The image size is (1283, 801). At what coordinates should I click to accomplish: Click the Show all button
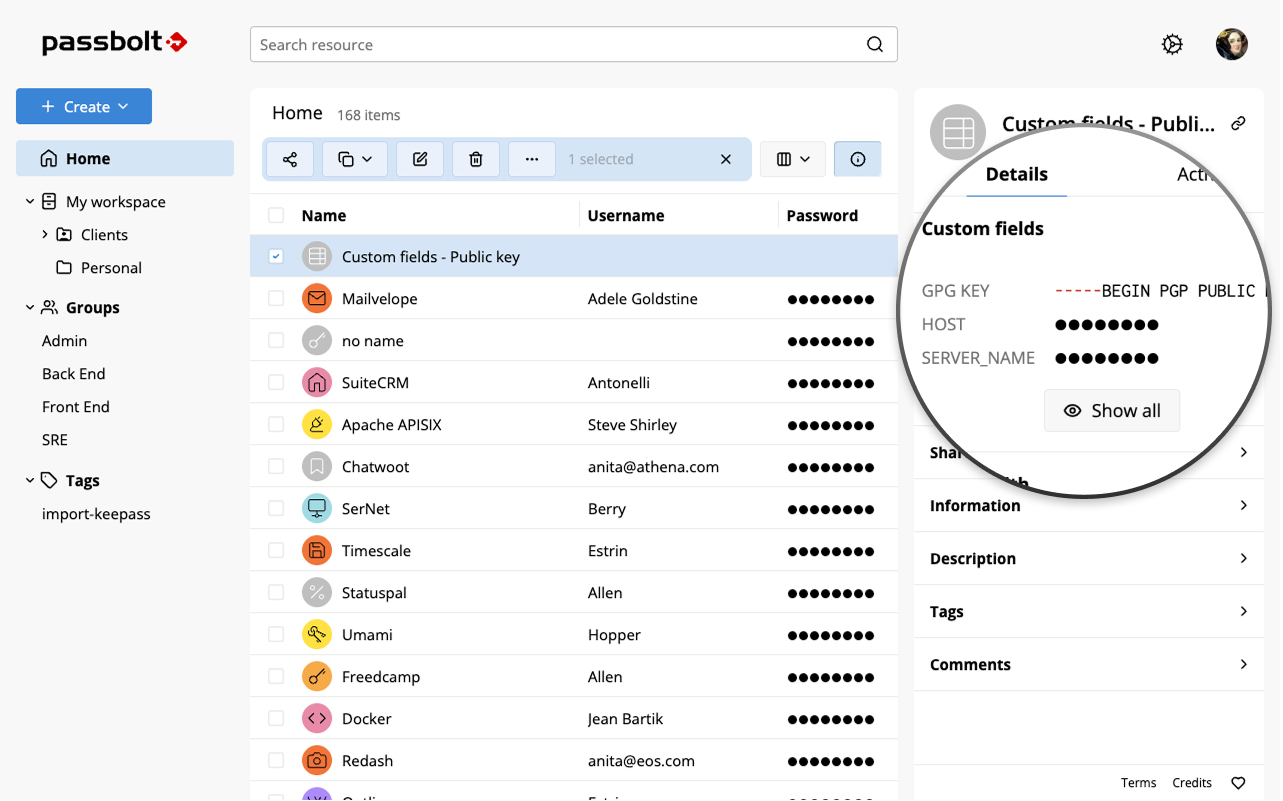point(1112,411)
